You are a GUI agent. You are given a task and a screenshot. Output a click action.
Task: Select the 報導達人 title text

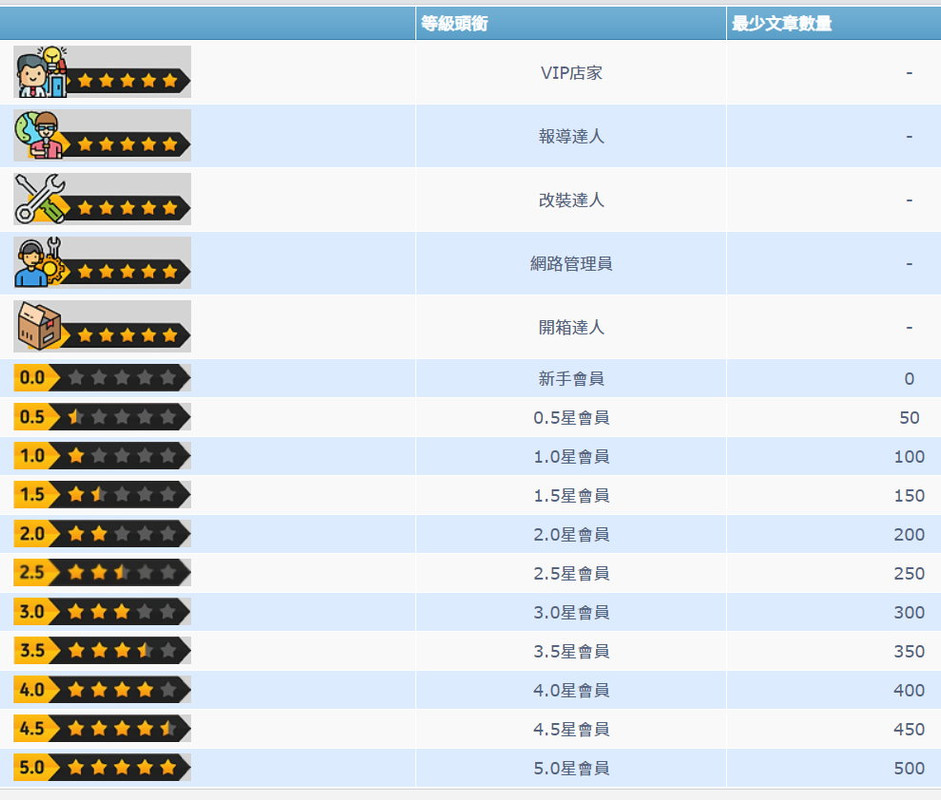pyautogui.click(x=571, y=137)
